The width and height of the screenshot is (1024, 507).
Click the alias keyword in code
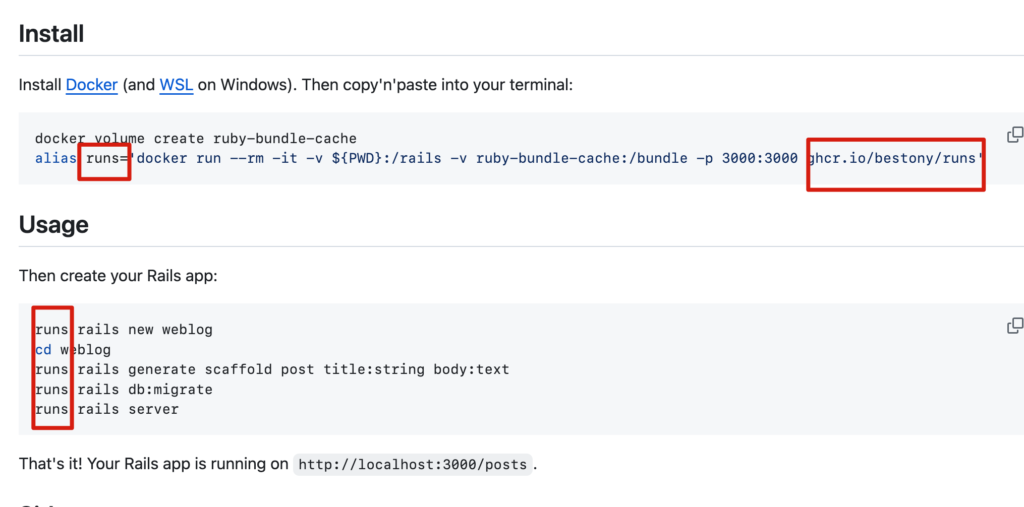(55, 158)
